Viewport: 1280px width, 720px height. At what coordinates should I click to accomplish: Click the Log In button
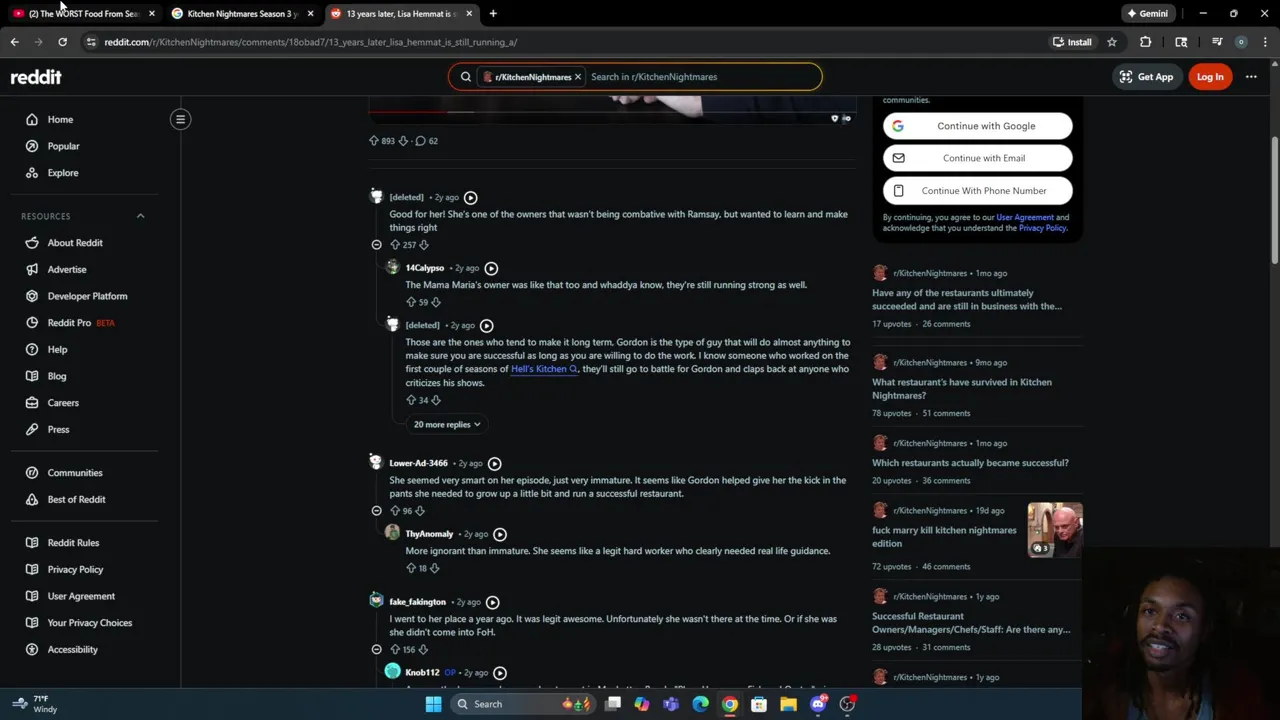tap(1210, 77)
